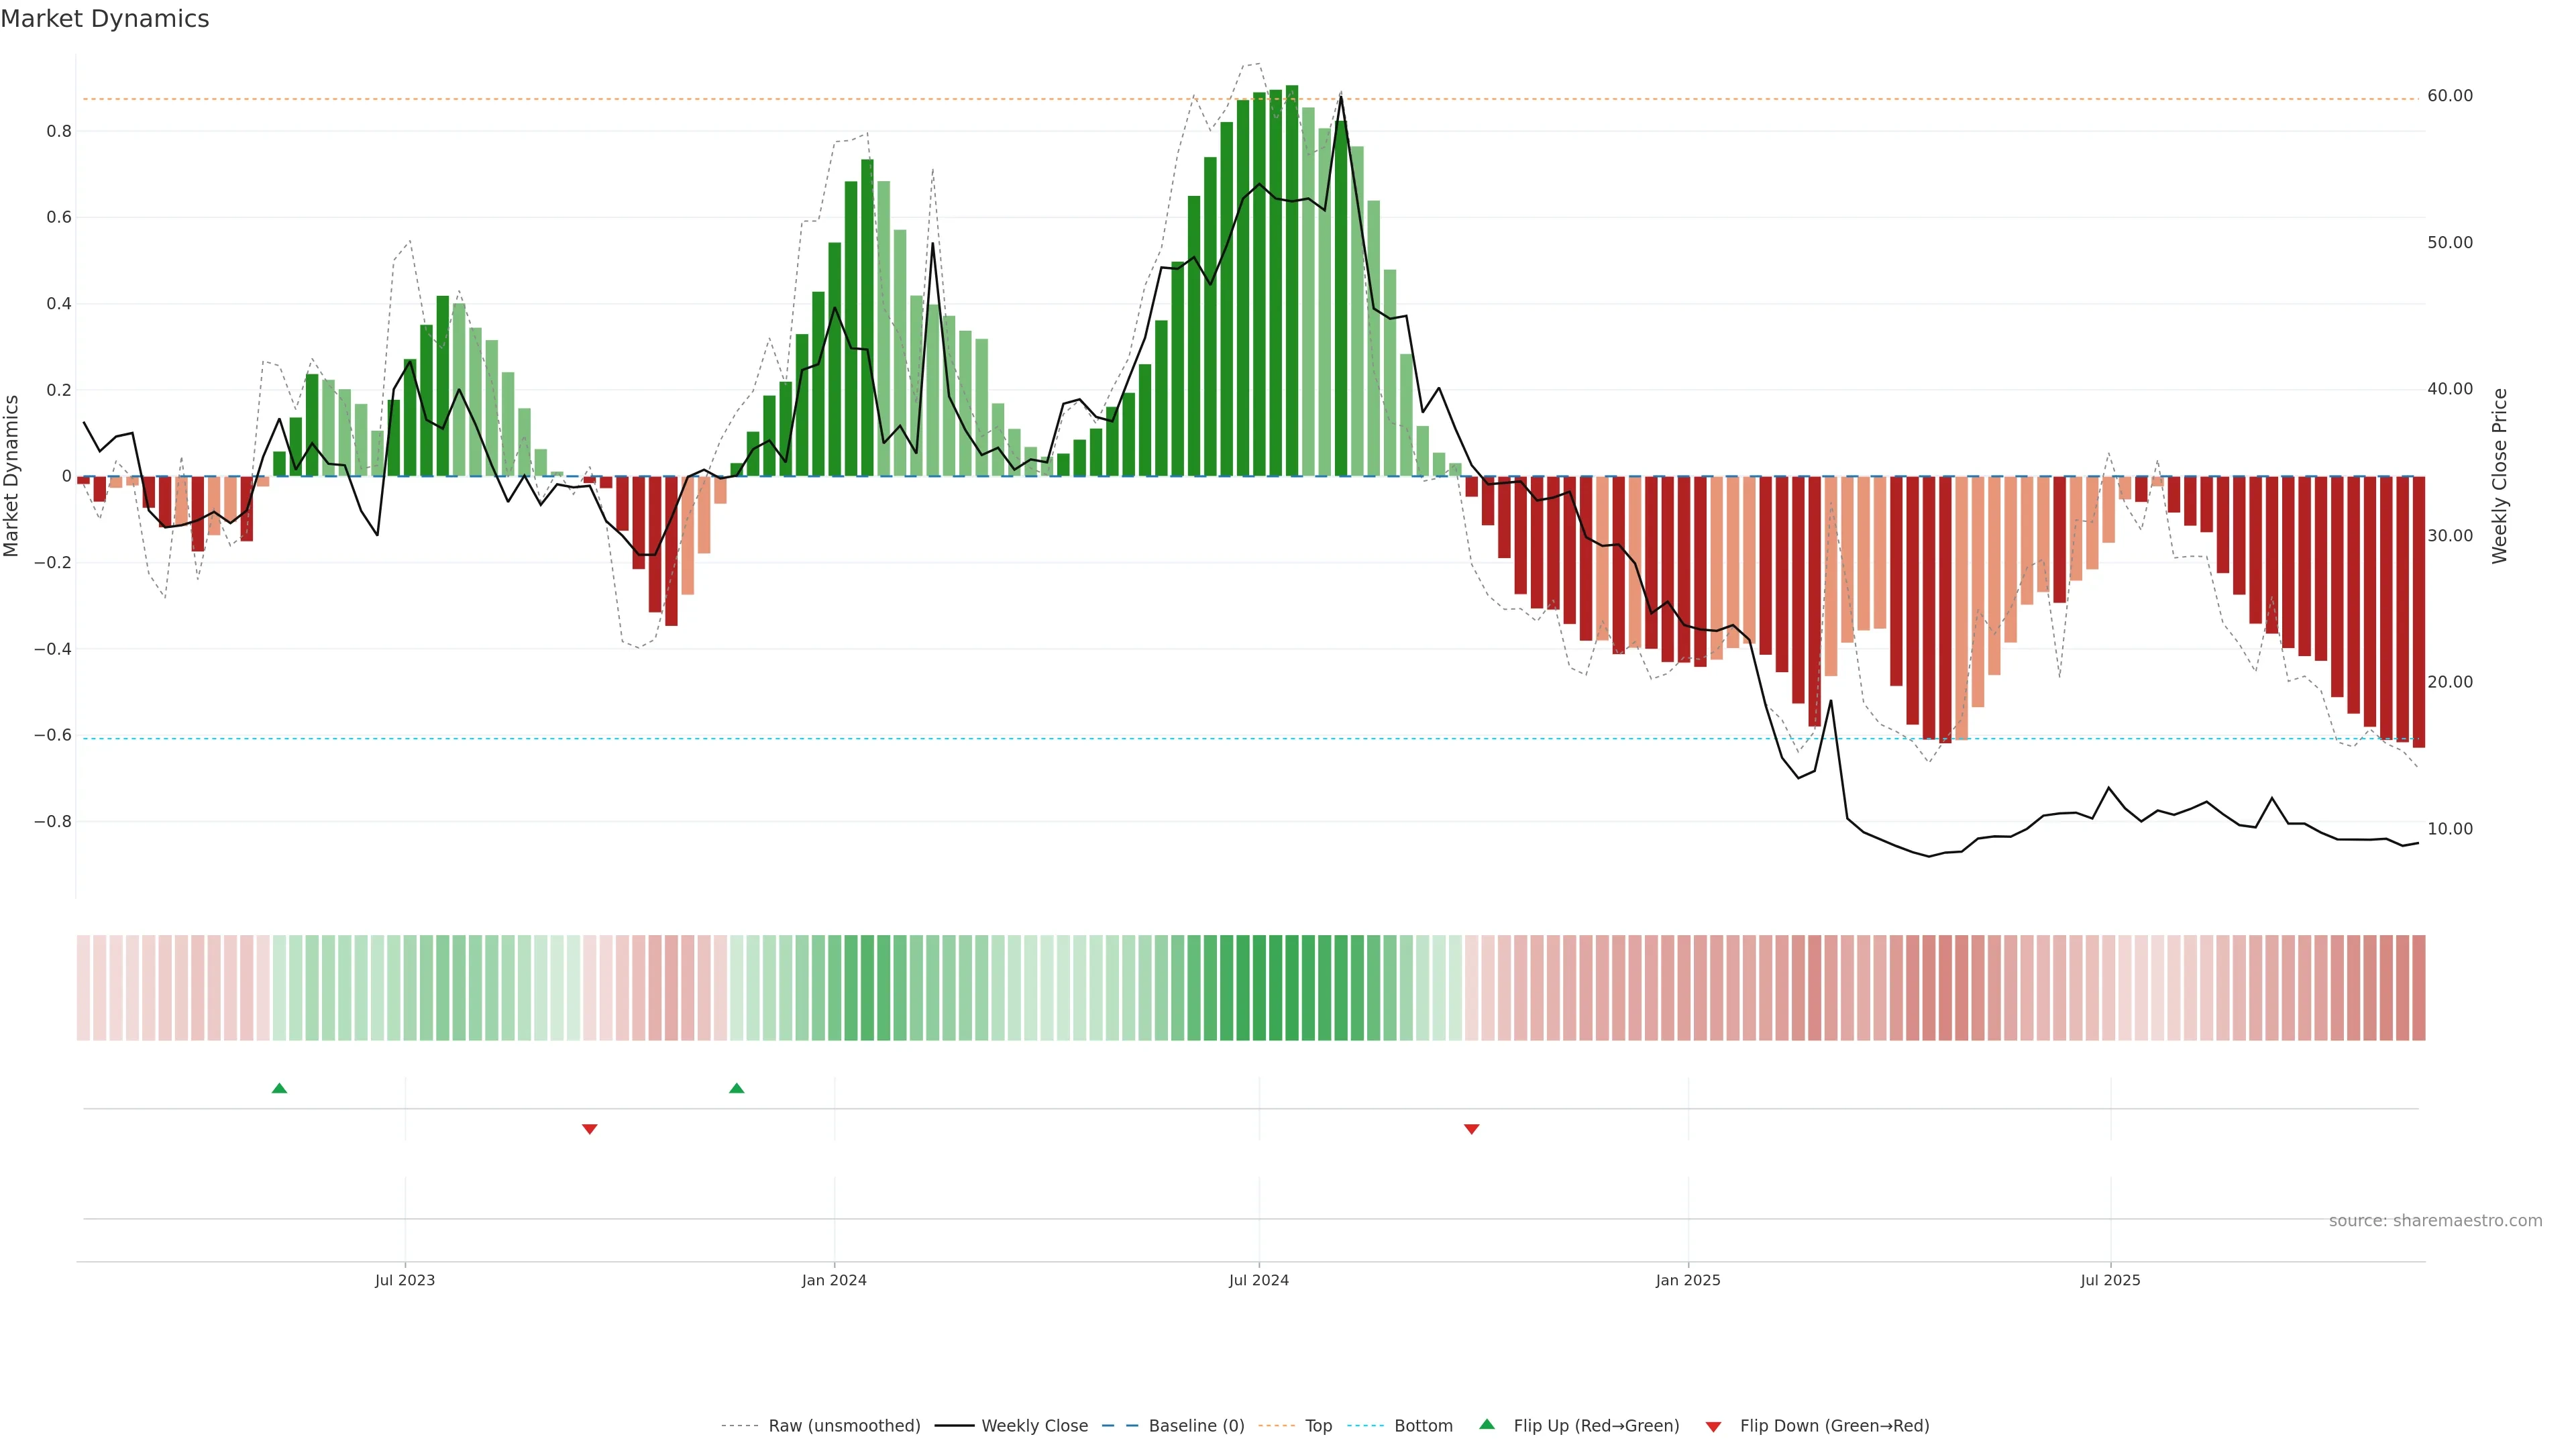This screenshot has height=1449, width=2576.
Task: Click the Flip Down legend triangle icon
Action: click(1713, 1427)
